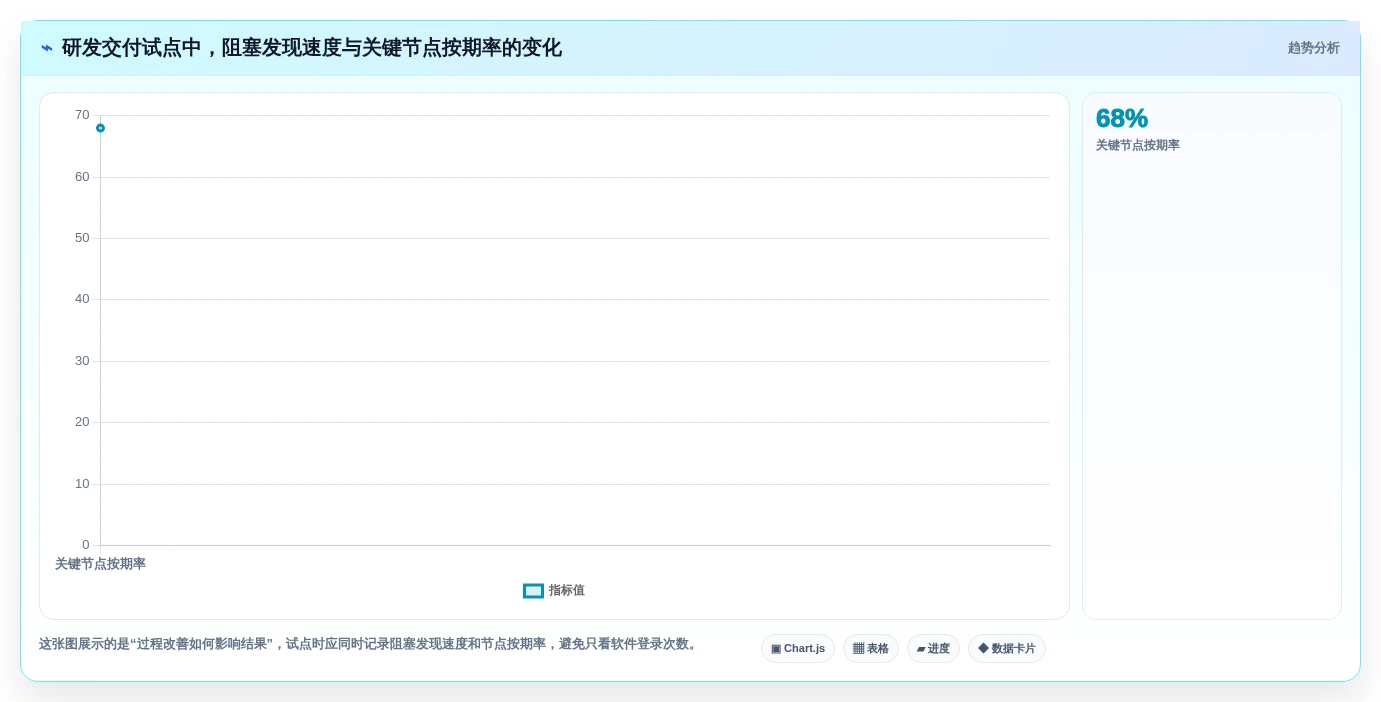Click the y-axis tick label 10
1381x702 pixels.
click(82, 484)
